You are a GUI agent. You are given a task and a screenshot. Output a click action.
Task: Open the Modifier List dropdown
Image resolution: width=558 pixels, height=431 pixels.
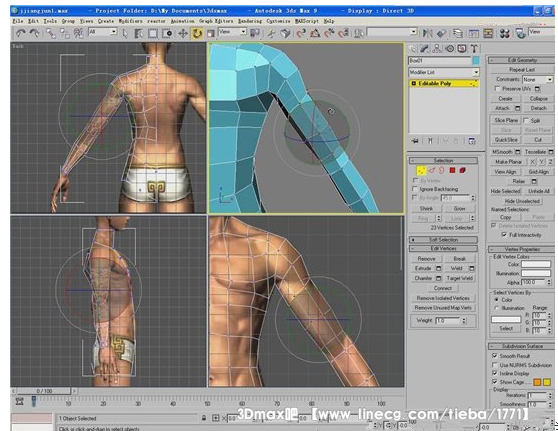[443, 72]
